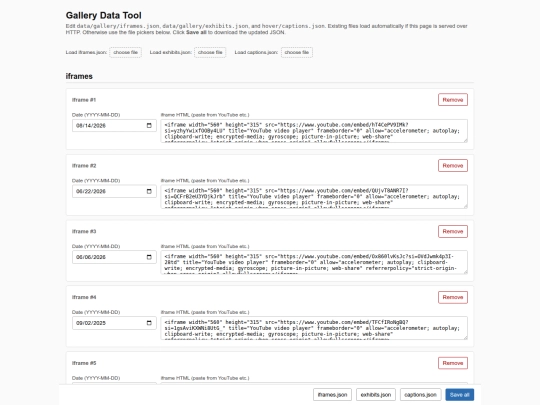
Task: Edit the iframe #1 date field
Action: (114, 125)
